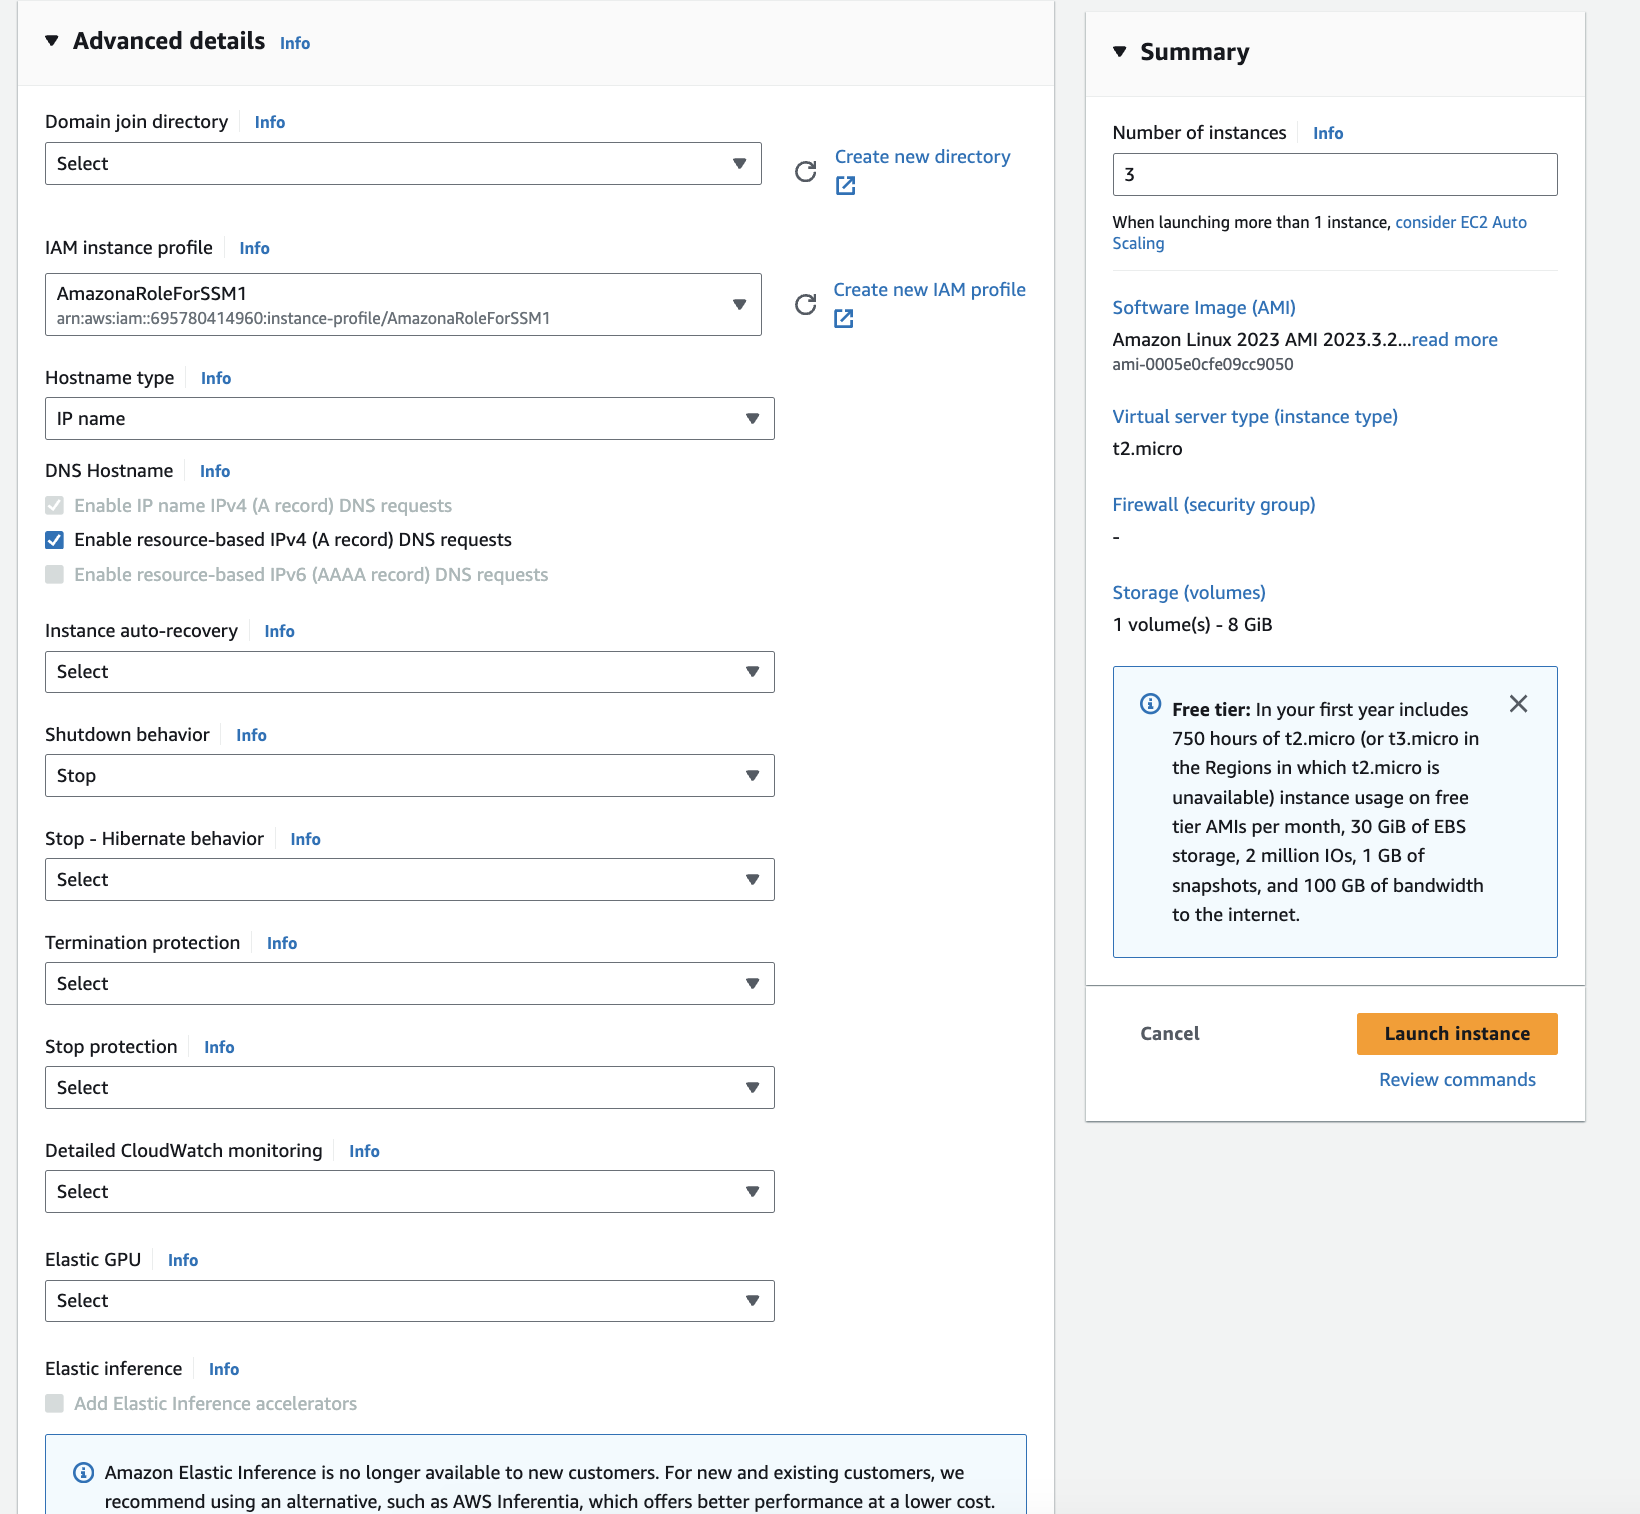
Task: Open the Review commands link
Action: [1456, 1080]
